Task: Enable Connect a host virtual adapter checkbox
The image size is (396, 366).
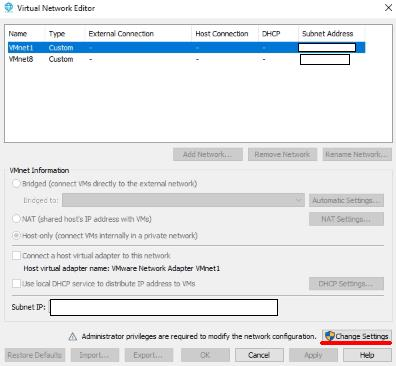Action: click(16, 256)
